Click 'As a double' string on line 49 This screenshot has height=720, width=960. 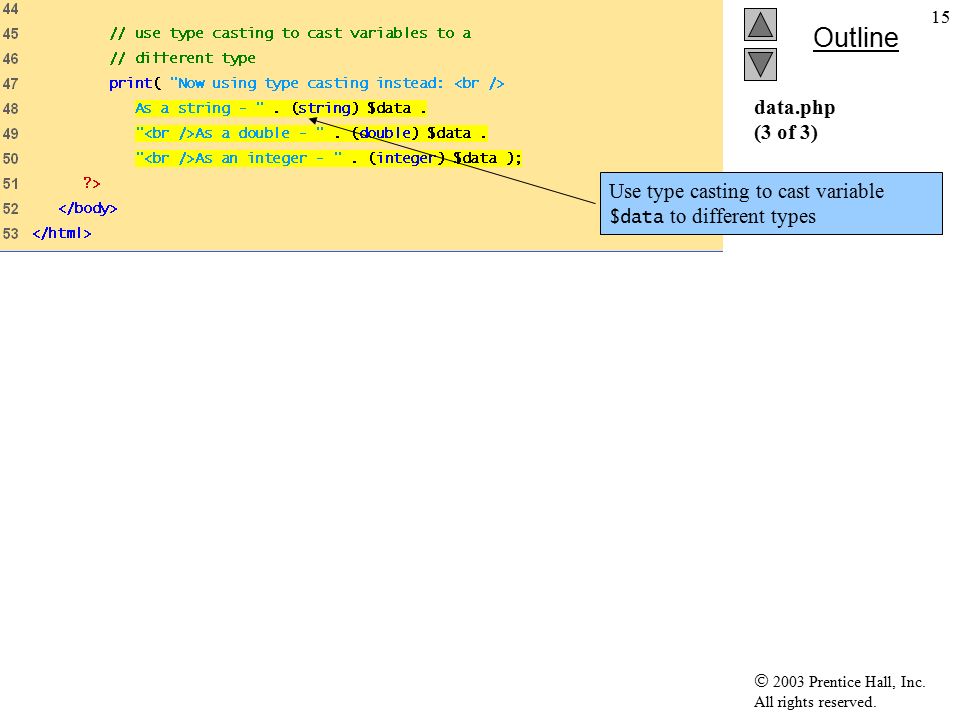coord(242,133)
